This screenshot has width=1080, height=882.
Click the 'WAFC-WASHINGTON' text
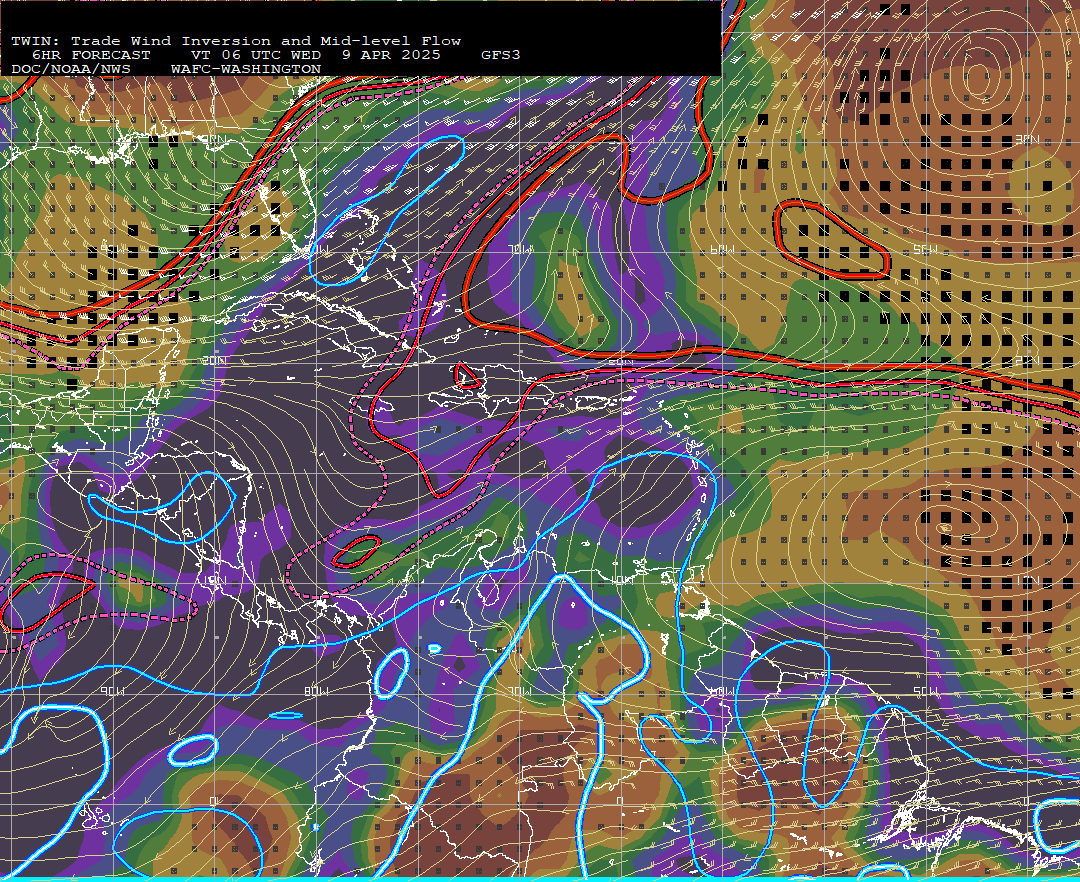246,70
